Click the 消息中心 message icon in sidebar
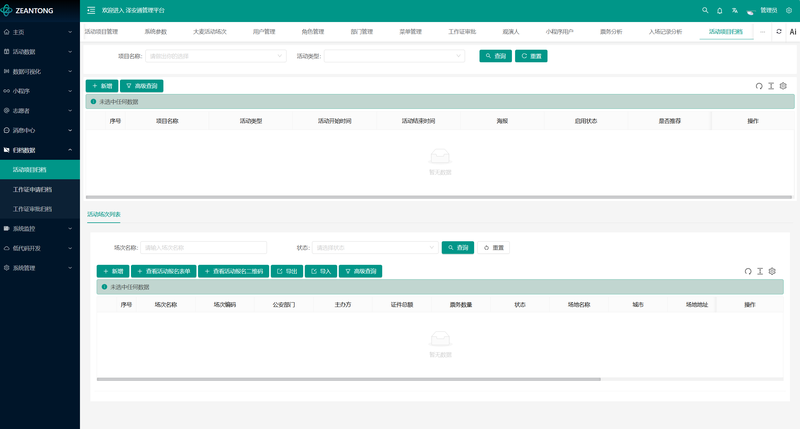Screen dimensions: 800x429 (6, 130)
